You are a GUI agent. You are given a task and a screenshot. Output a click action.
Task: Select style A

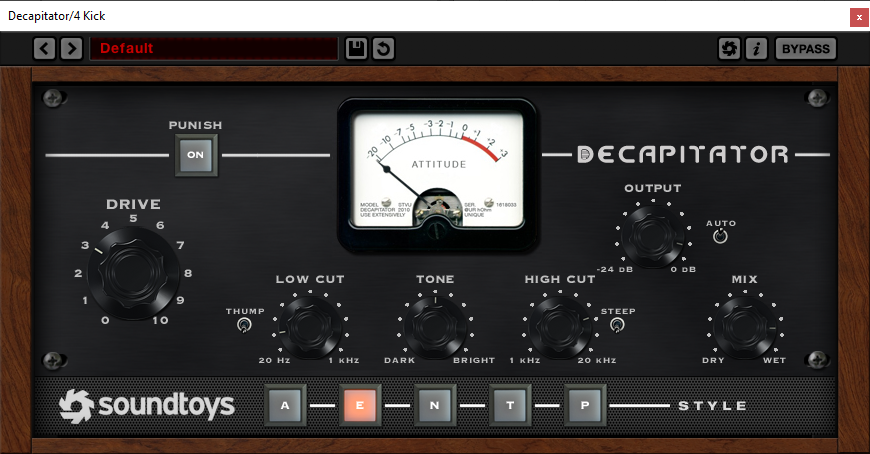pos(285,405)
